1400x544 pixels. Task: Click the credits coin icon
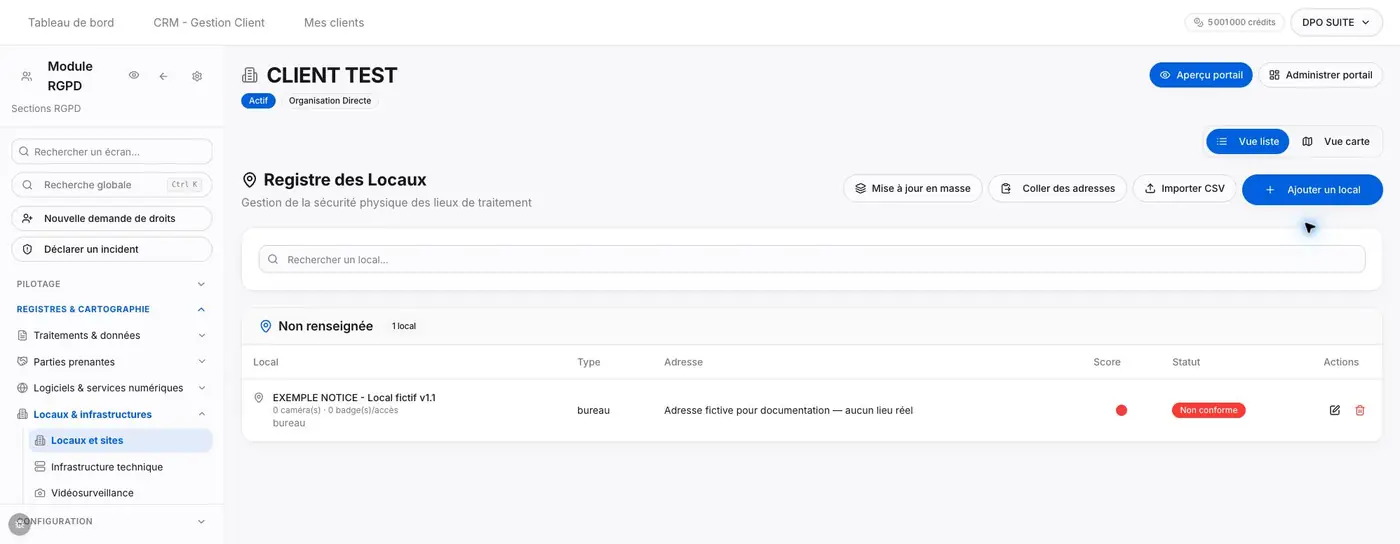[1198, 22]
